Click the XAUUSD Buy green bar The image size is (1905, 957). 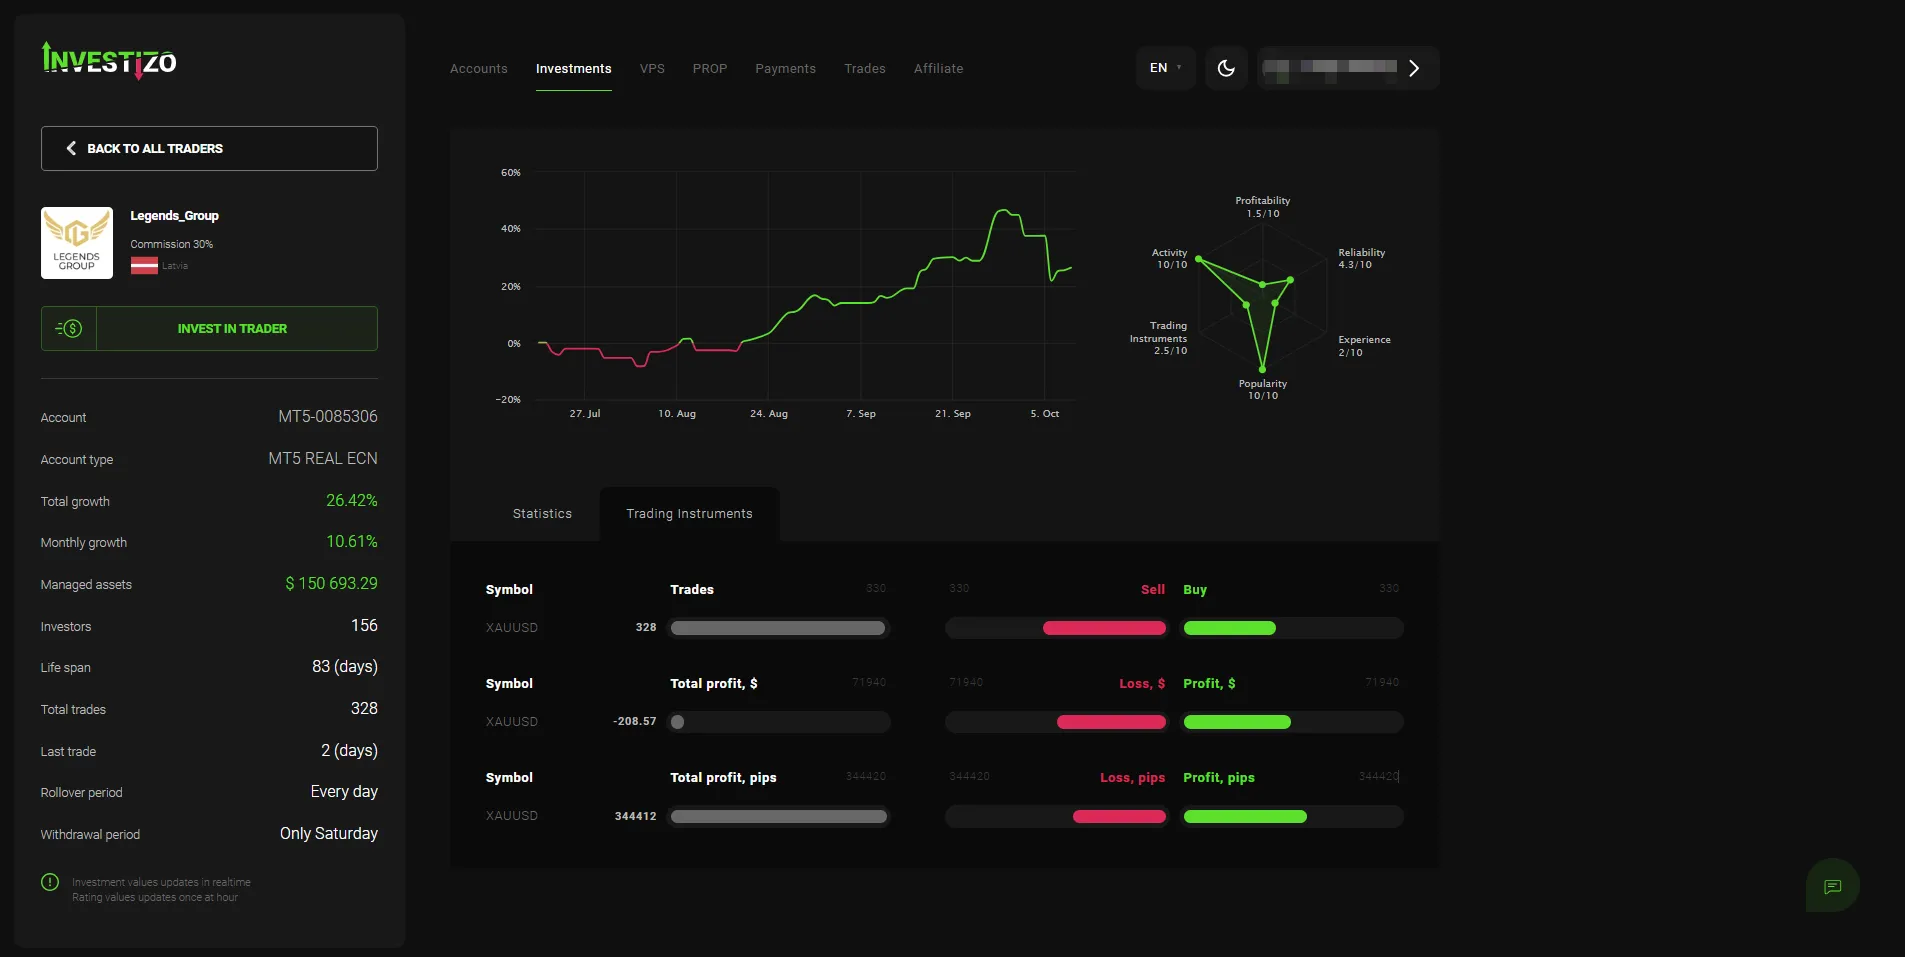click(x=1230, y=628)
